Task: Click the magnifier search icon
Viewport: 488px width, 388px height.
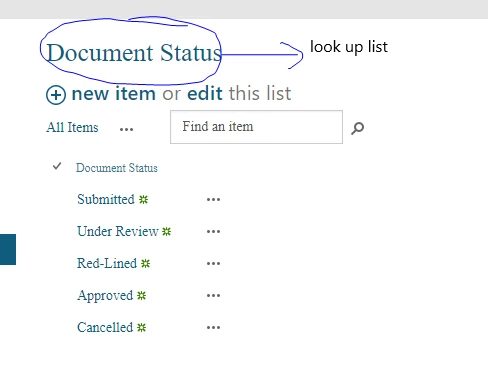Action: (x=357, y=128)
